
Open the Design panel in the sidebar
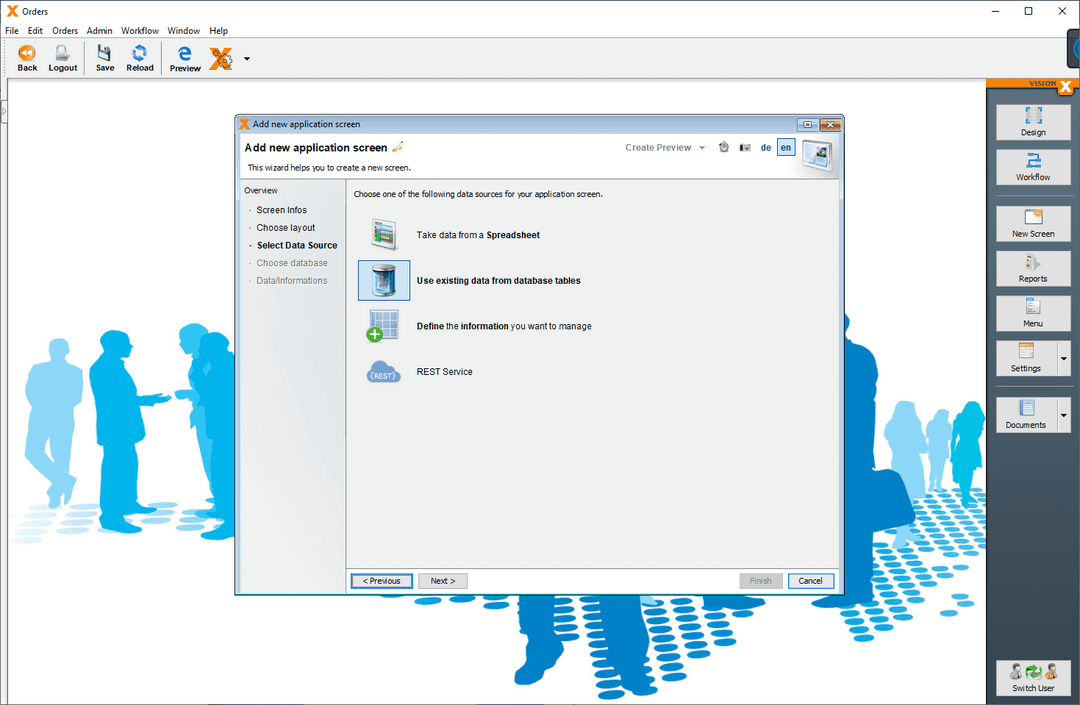click(x=1033, y=121)
